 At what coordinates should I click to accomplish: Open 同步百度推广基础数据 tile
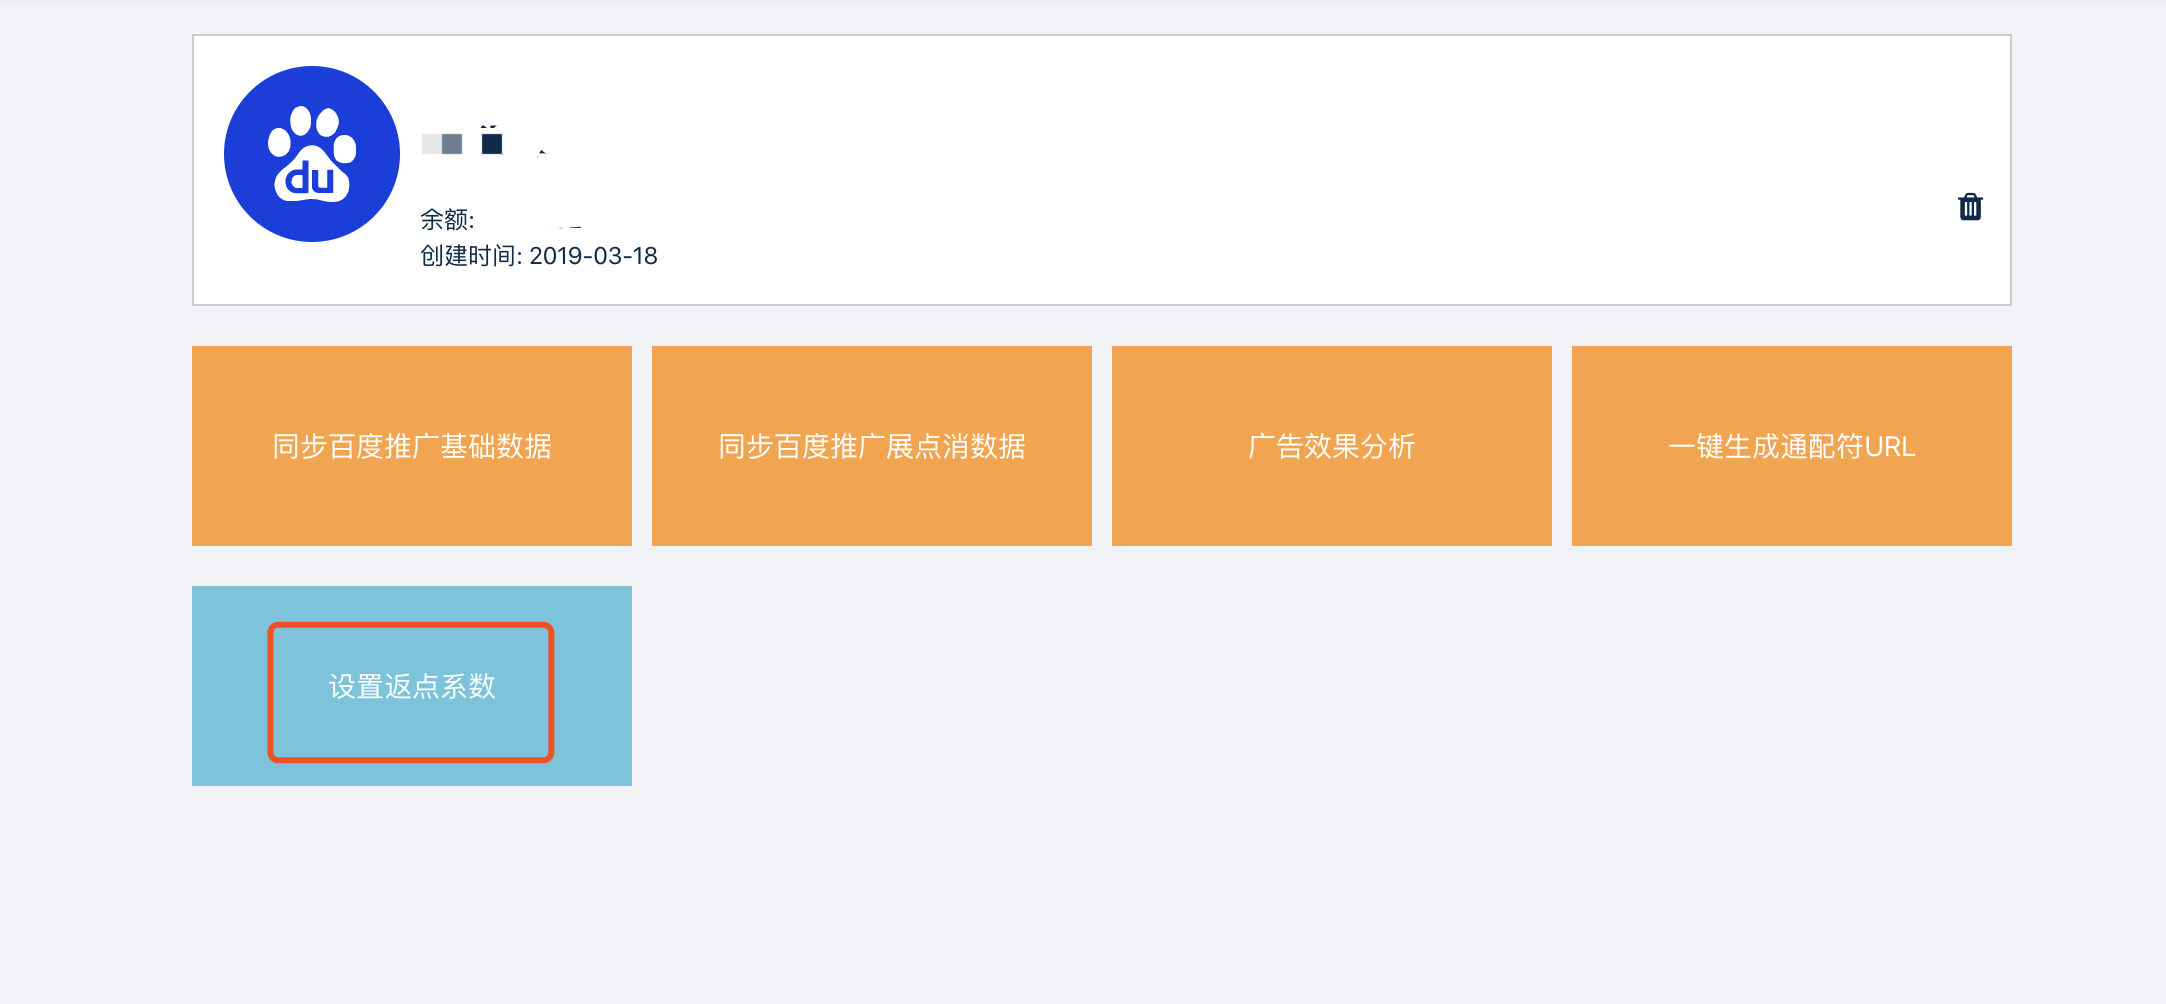click(411, 446)
